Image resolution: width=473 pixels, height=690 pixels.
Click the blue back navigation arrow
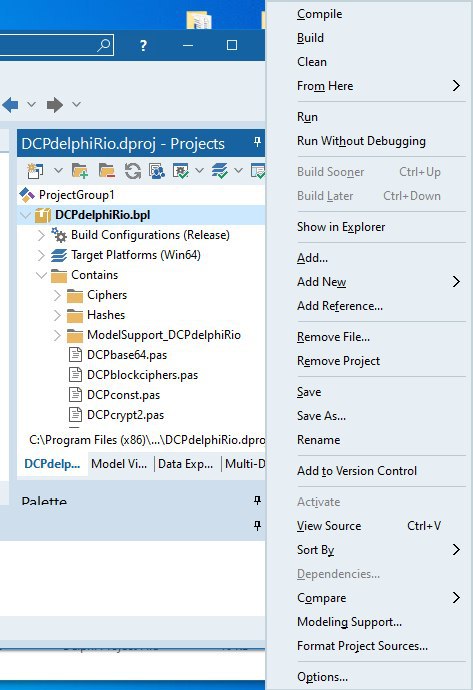pos(11,105)
